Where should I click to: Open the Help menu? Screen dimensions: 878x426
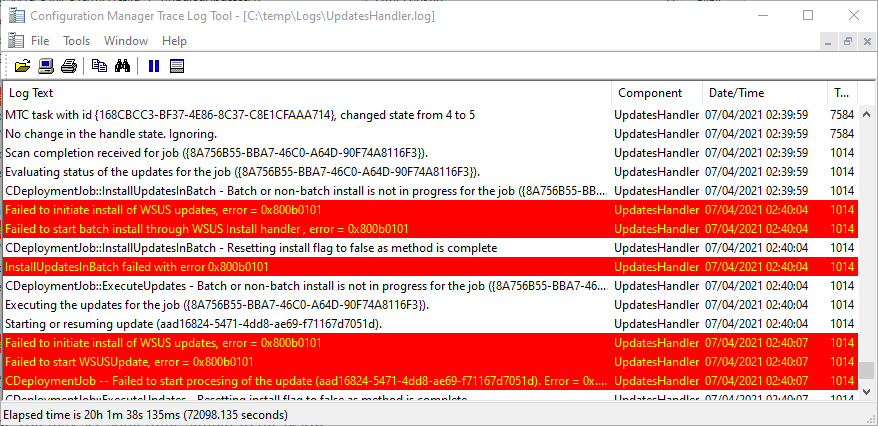pyautogui.click(x=174, y=41)
